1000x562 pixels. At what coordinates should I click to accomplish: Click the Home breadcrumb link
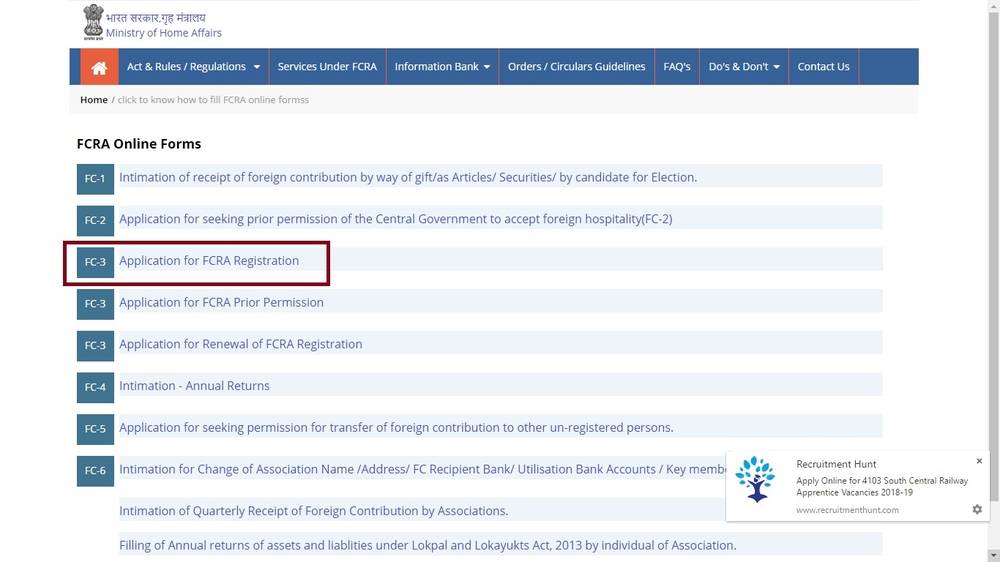coord(94,100)
